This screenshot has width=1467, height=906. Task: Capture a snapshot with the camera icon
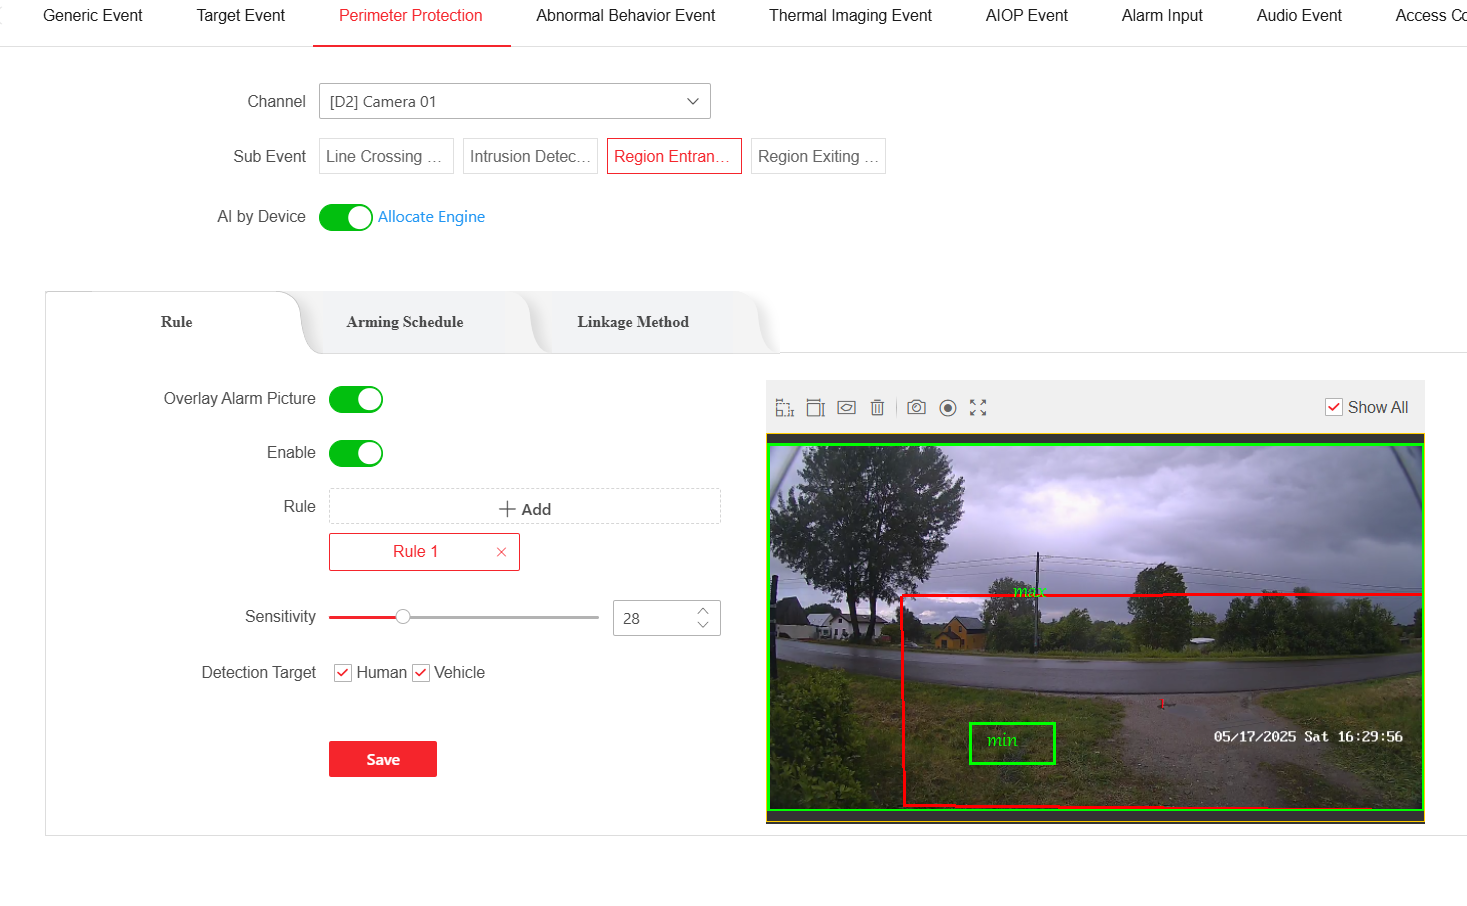pos(916,408)
